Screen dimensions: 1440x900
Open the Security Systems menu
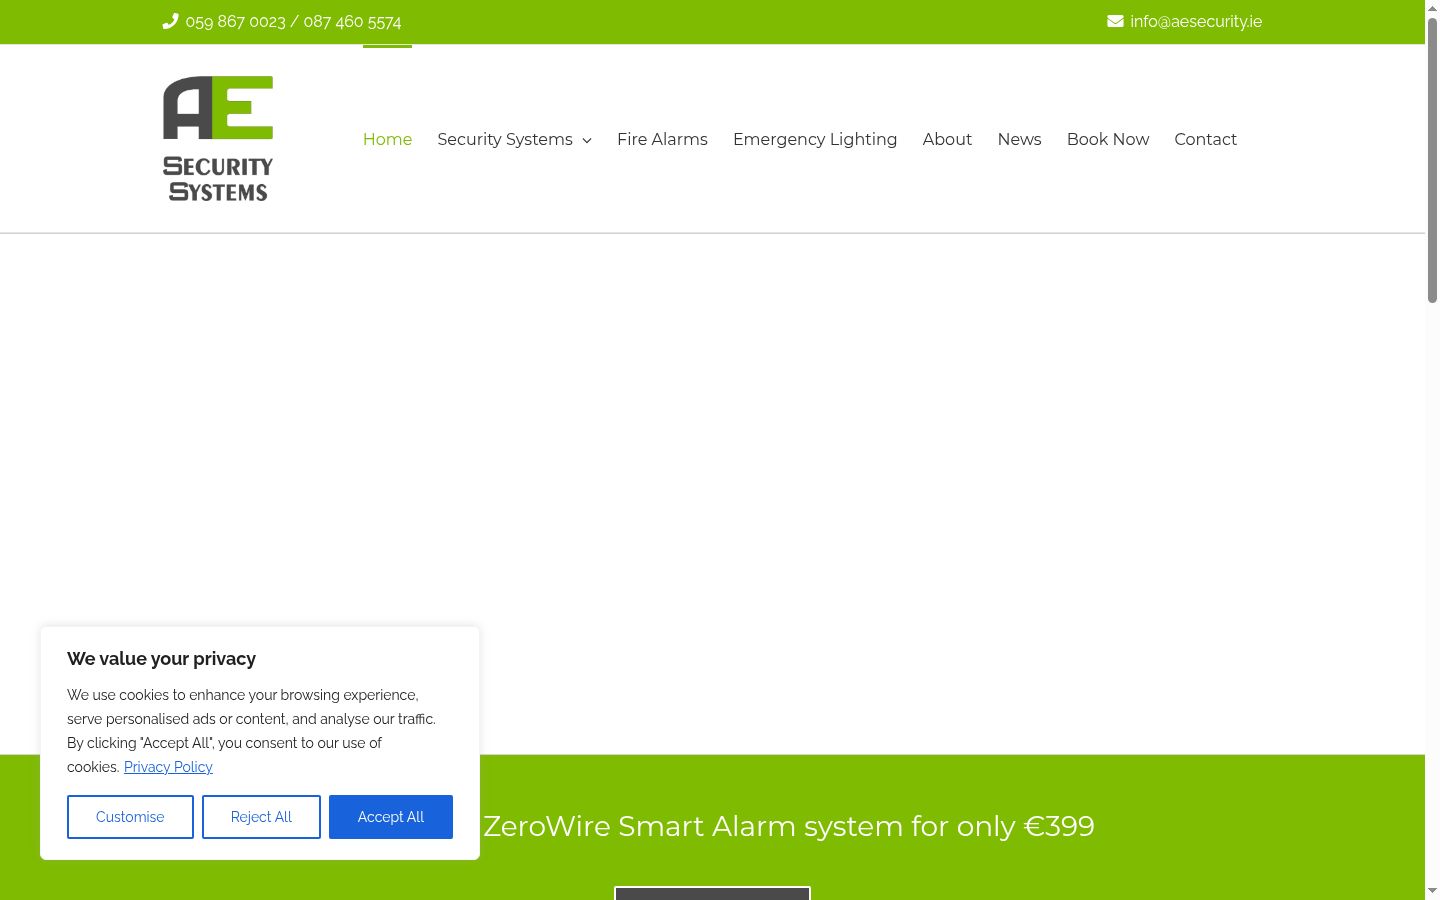pos(505,139)
